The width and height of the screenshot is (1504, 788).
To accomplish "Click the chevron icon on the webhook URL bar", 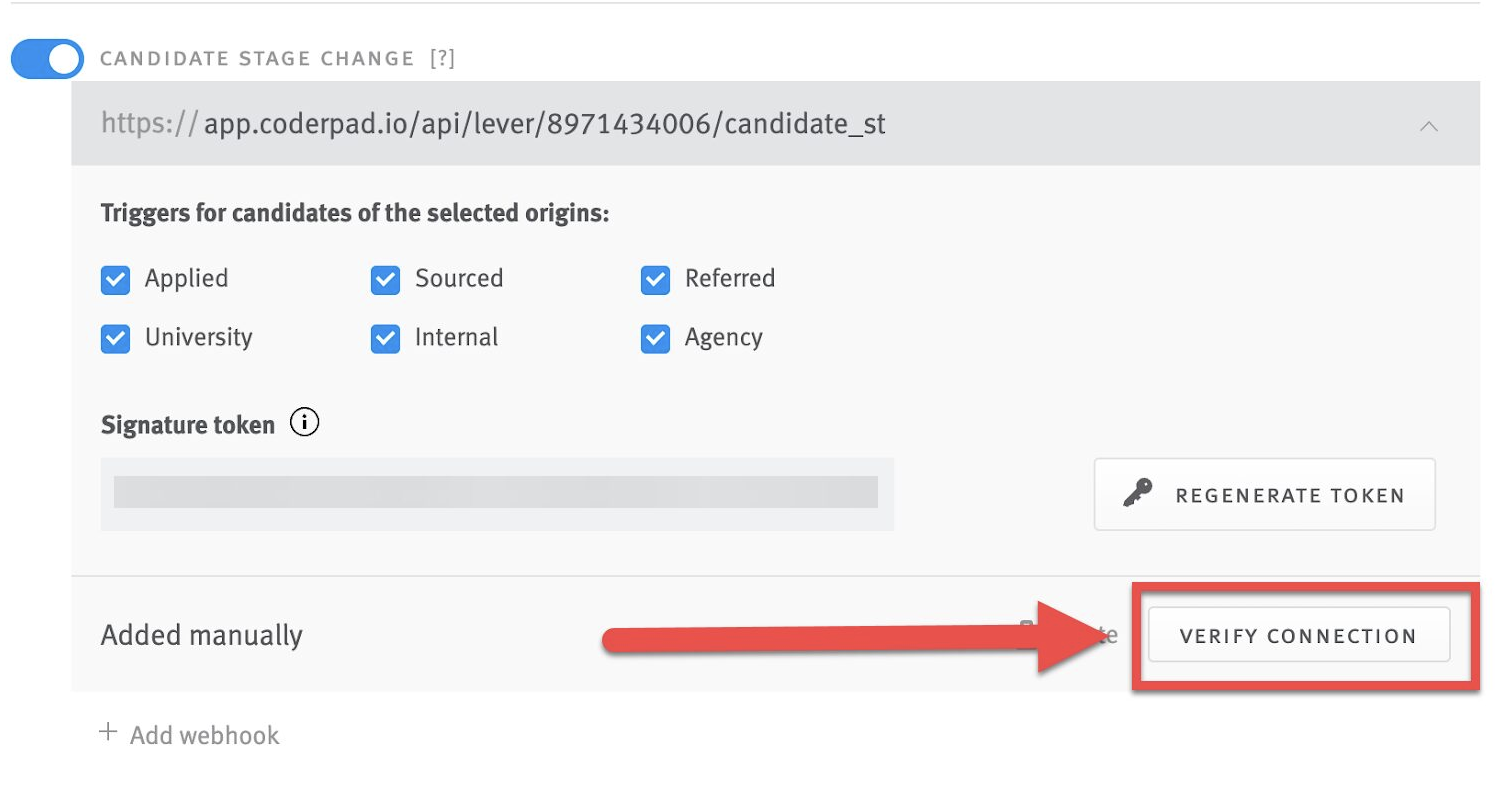I will pos(1429,124).
